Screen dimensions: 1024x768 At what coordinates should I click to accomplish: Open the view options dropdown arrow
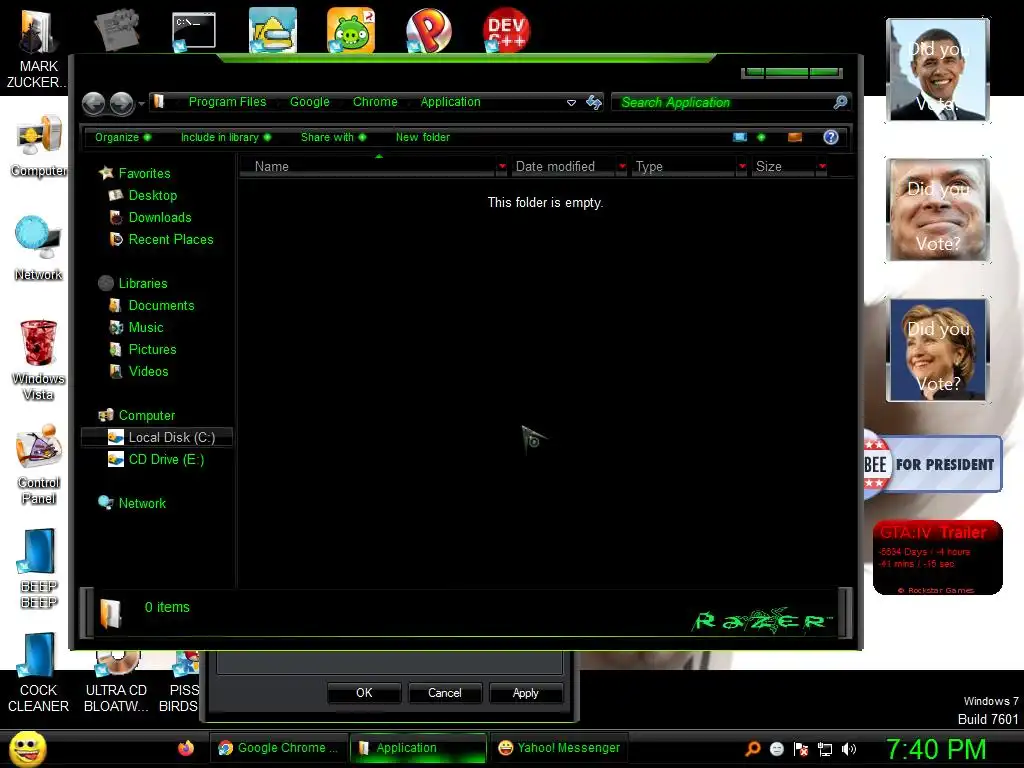point(761,137)
